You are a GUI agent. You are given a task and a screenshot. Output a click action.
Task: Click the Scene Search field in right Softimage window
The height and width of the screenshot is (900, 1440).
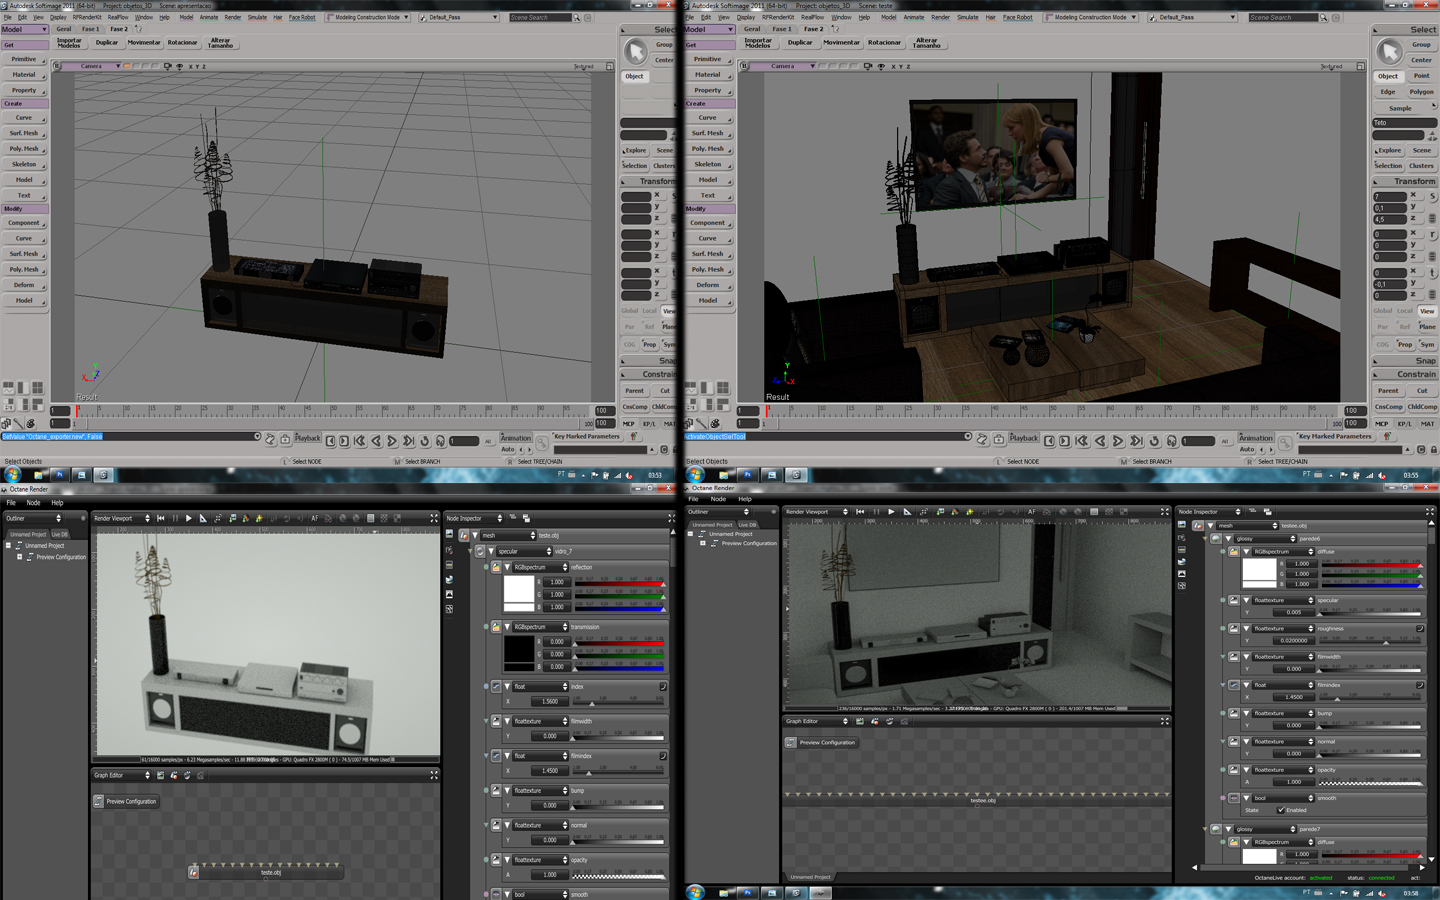[1283, 18]
